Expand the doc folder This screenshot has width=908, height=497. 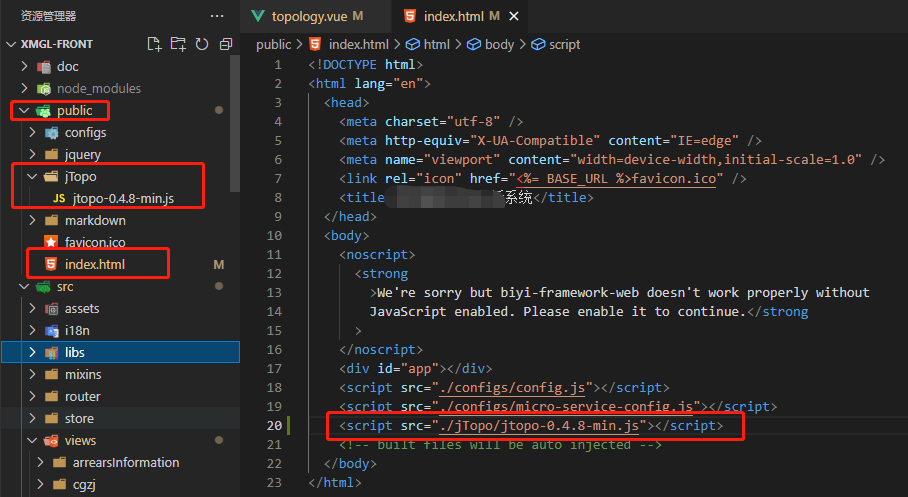point(24,66)
